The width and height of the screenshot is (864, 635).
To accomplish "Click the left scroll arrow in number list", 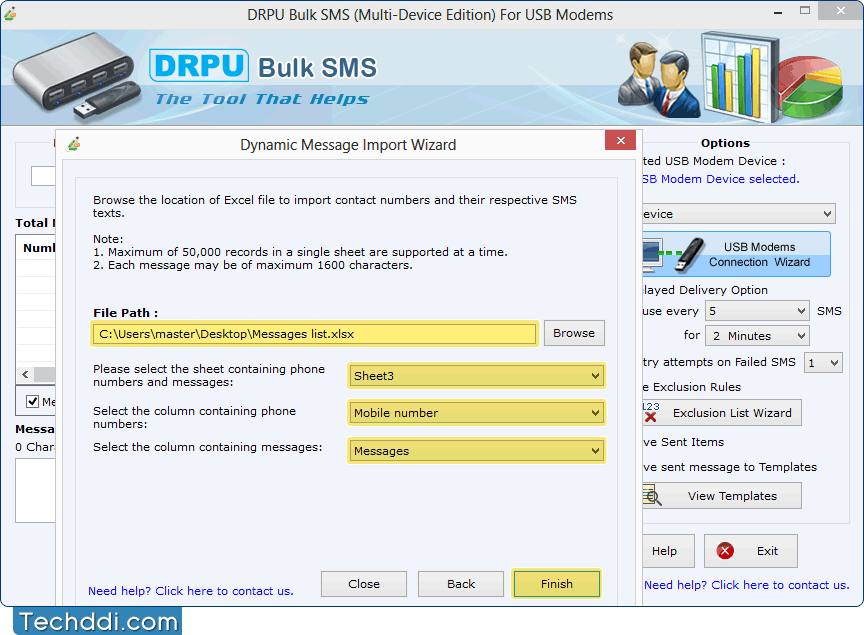I will pos(25,374).
